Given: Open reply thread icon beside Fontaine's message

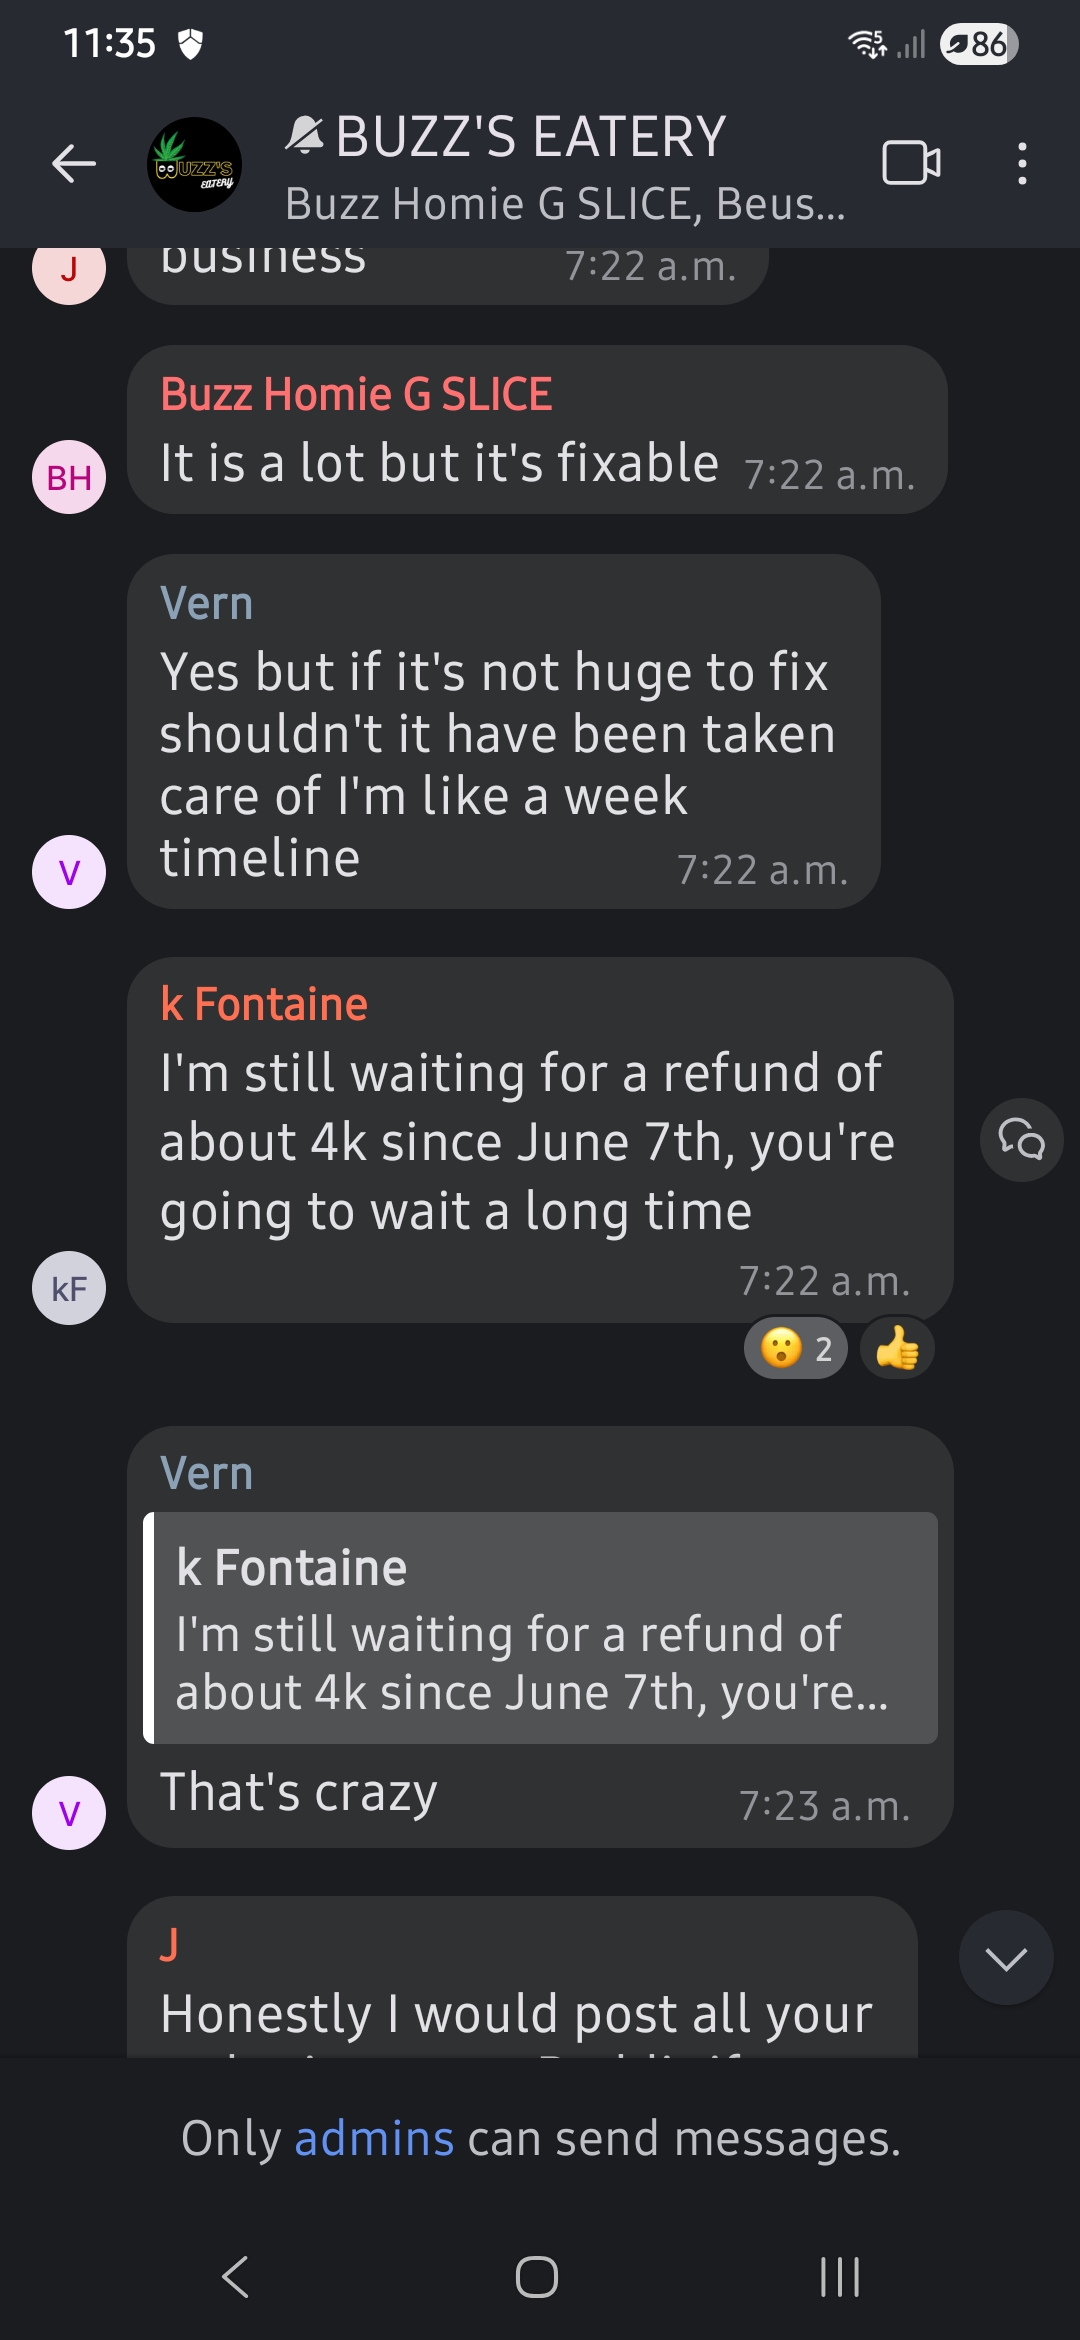Looking at the screenshot, I should click(x=1021, y=1140).
